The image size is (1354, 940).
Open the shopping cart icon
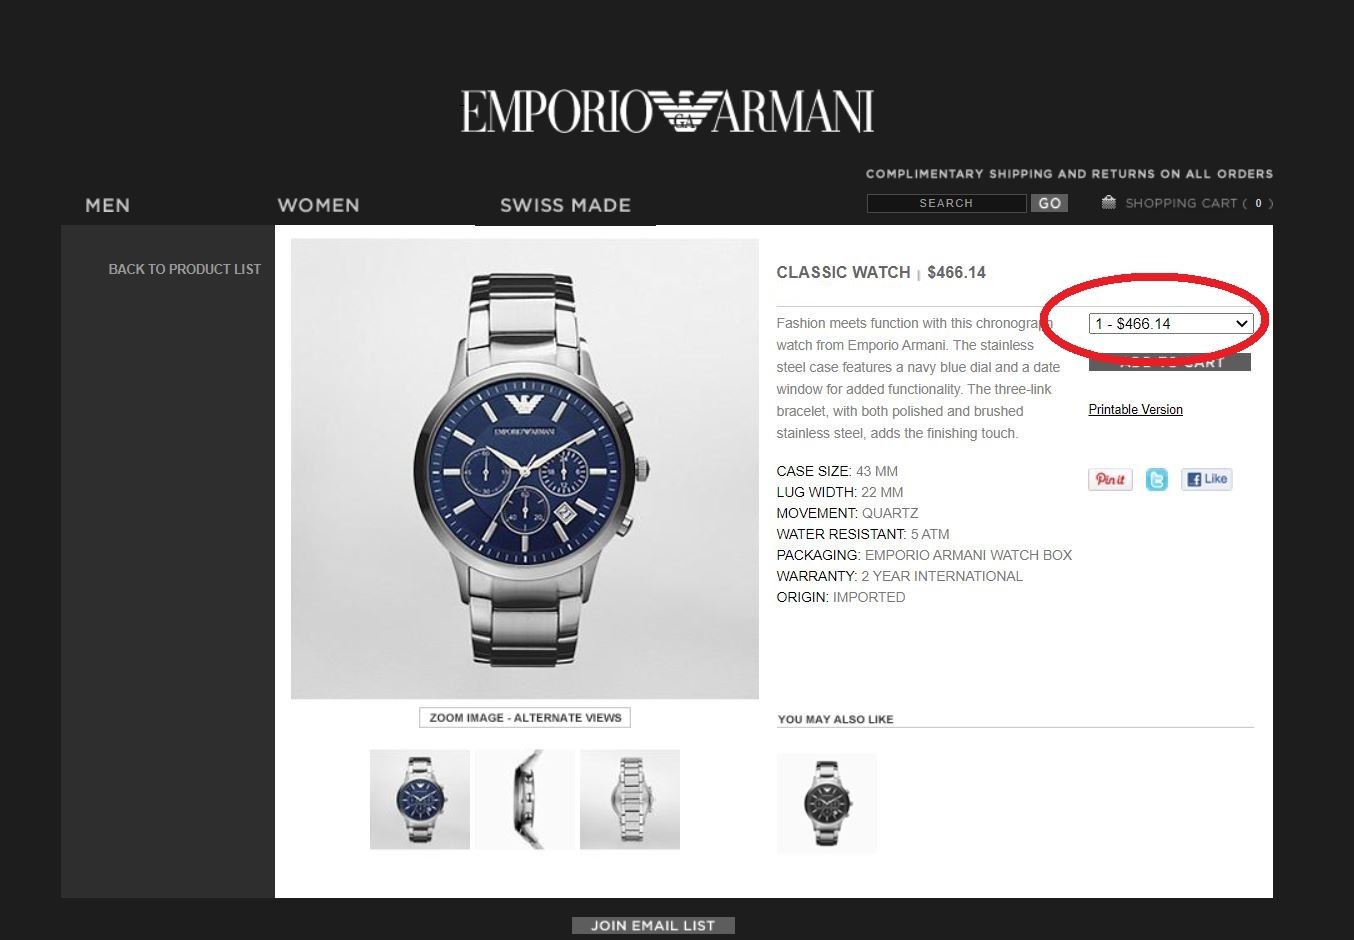click(1108, 202)
